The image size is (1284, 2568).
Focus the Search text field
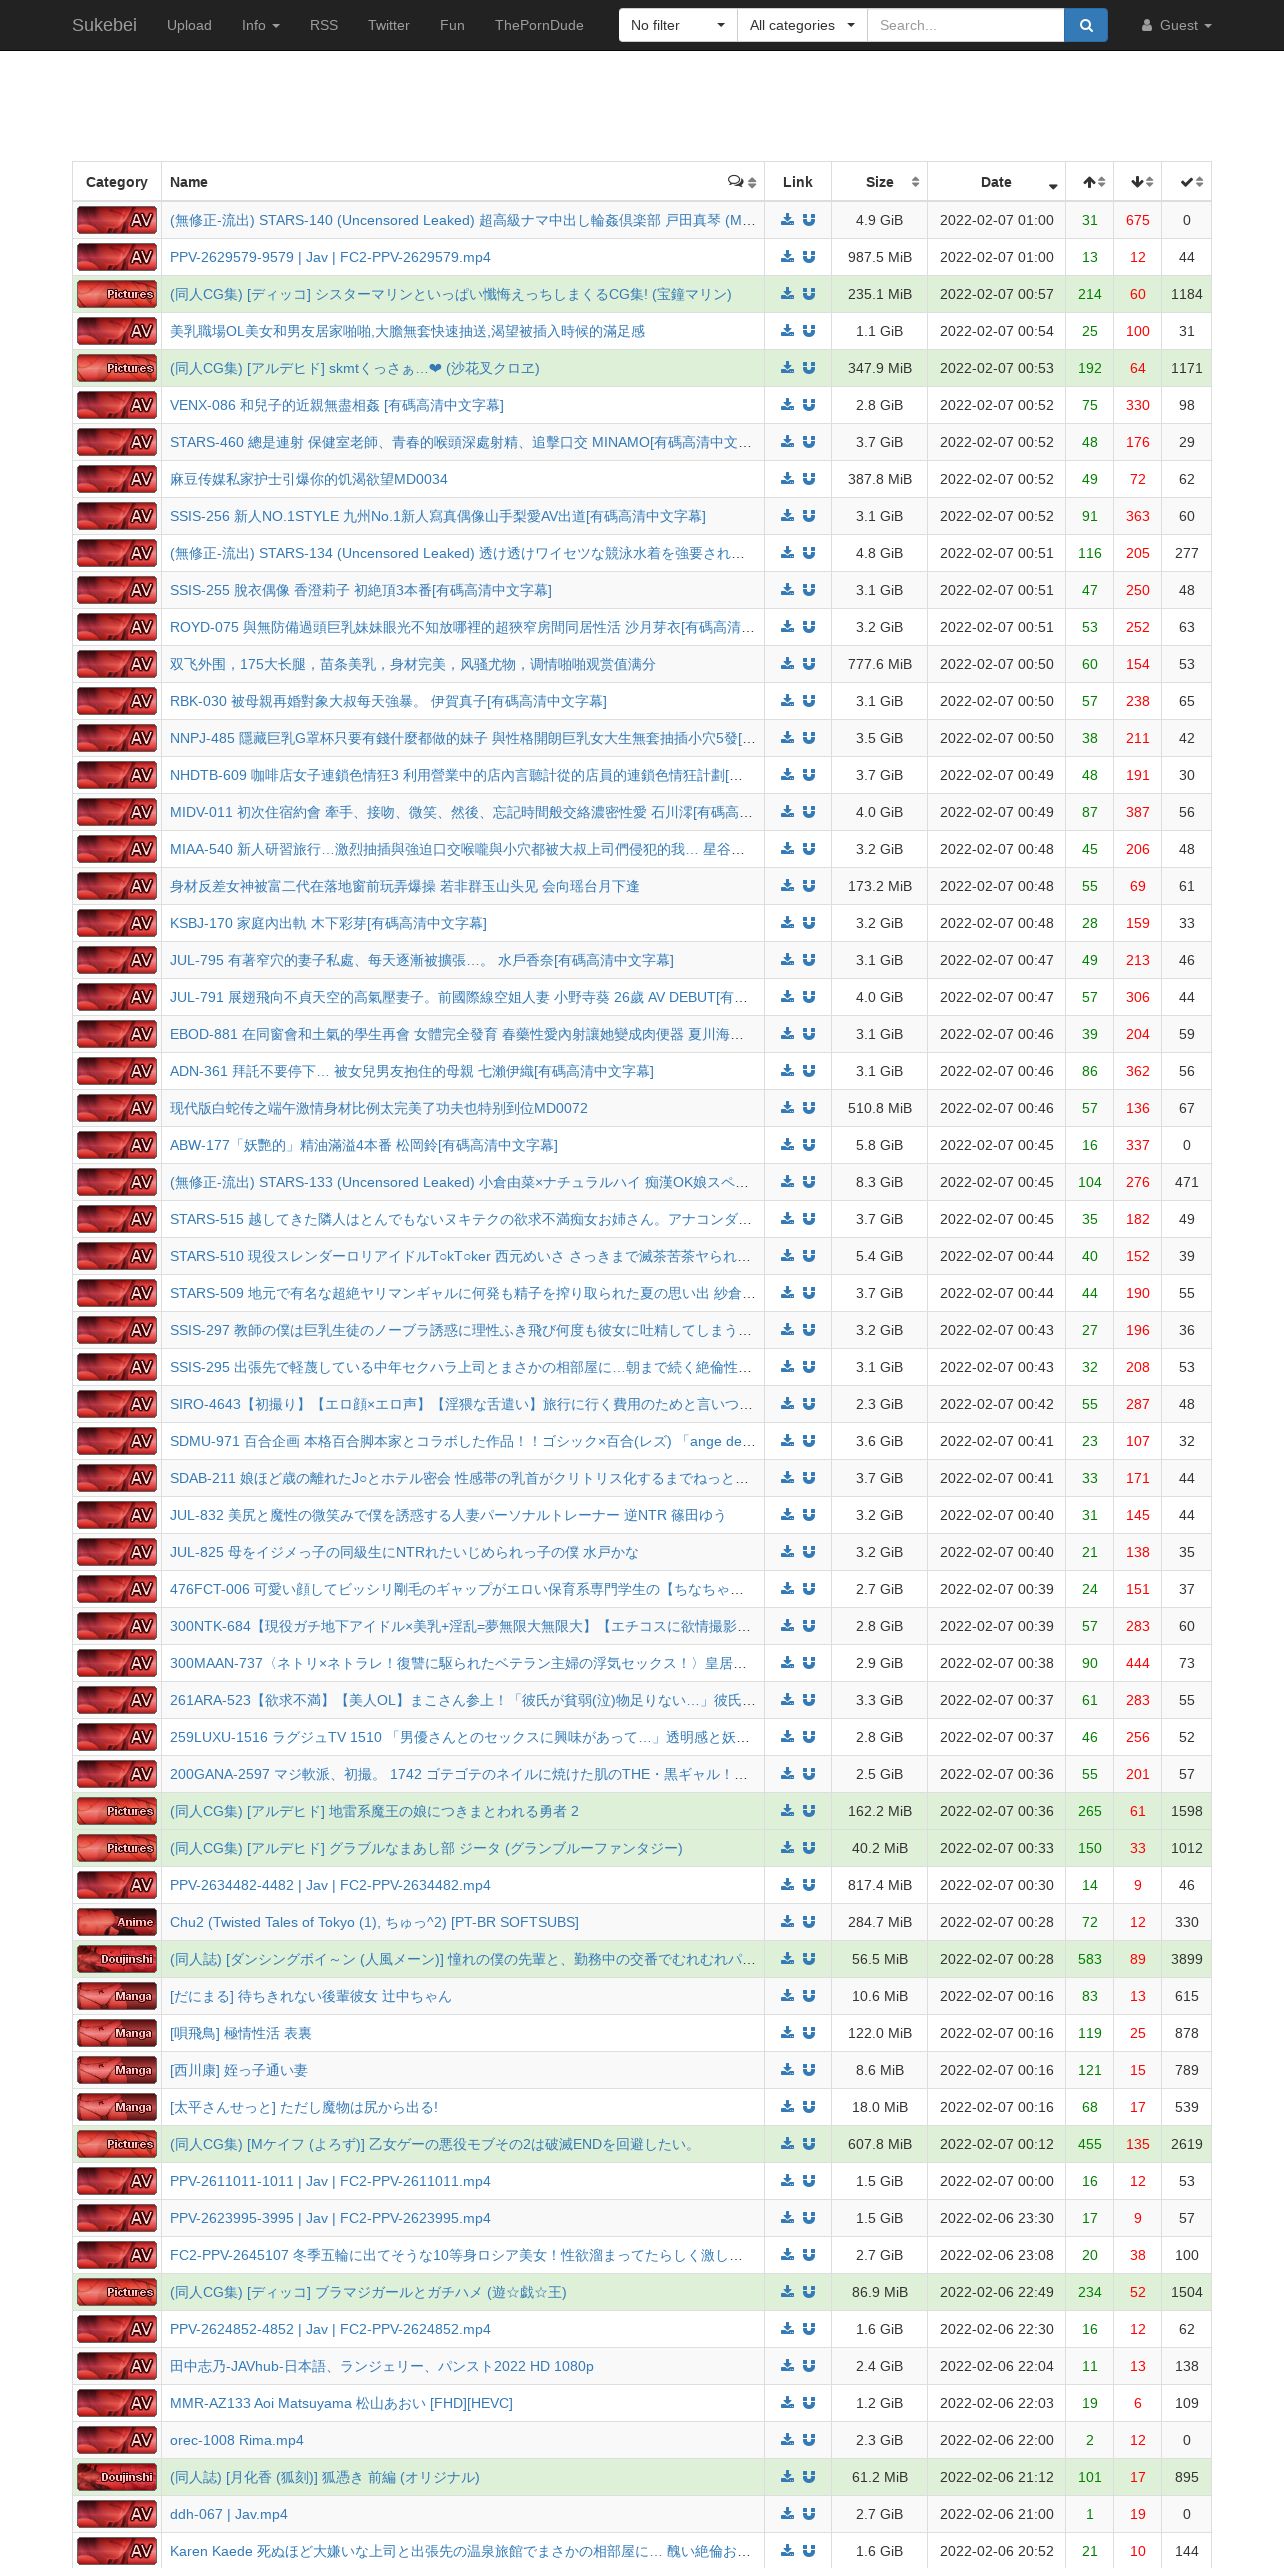click(x=965, y=25)
